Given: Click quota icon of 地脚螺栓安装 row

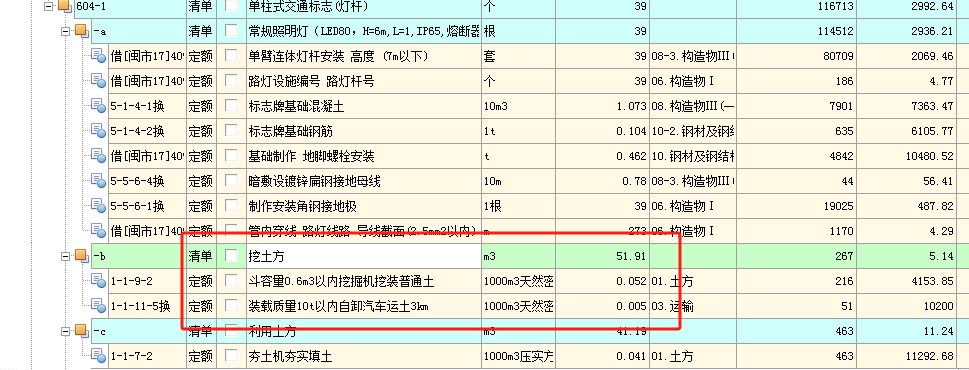Looking at the screenshot, I should (99, 156).
